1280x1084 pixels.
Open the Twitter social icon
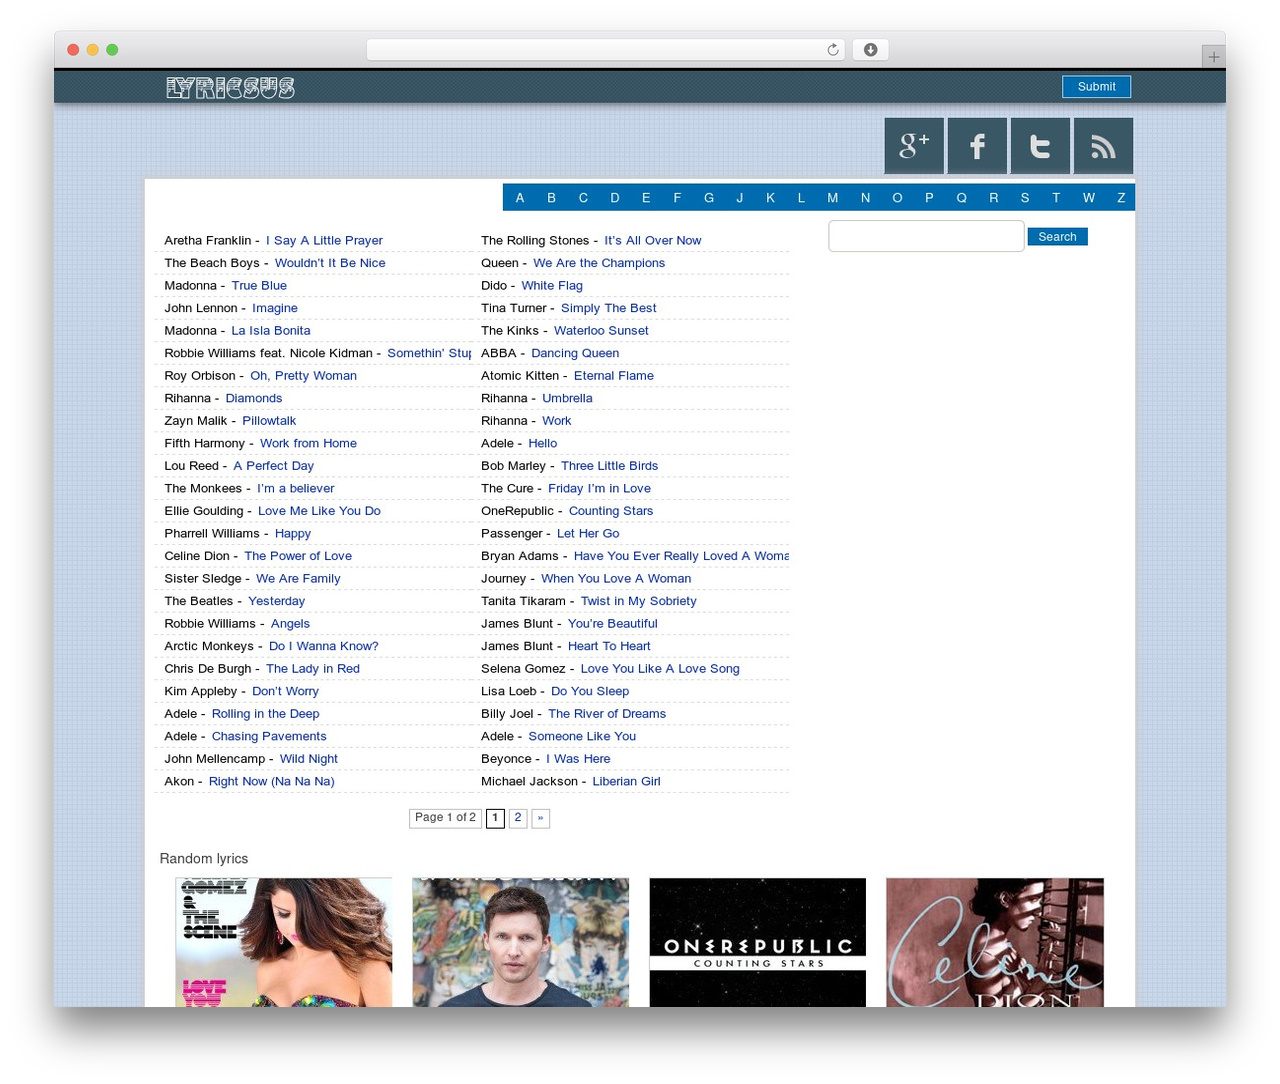(x=1040, y=146)
